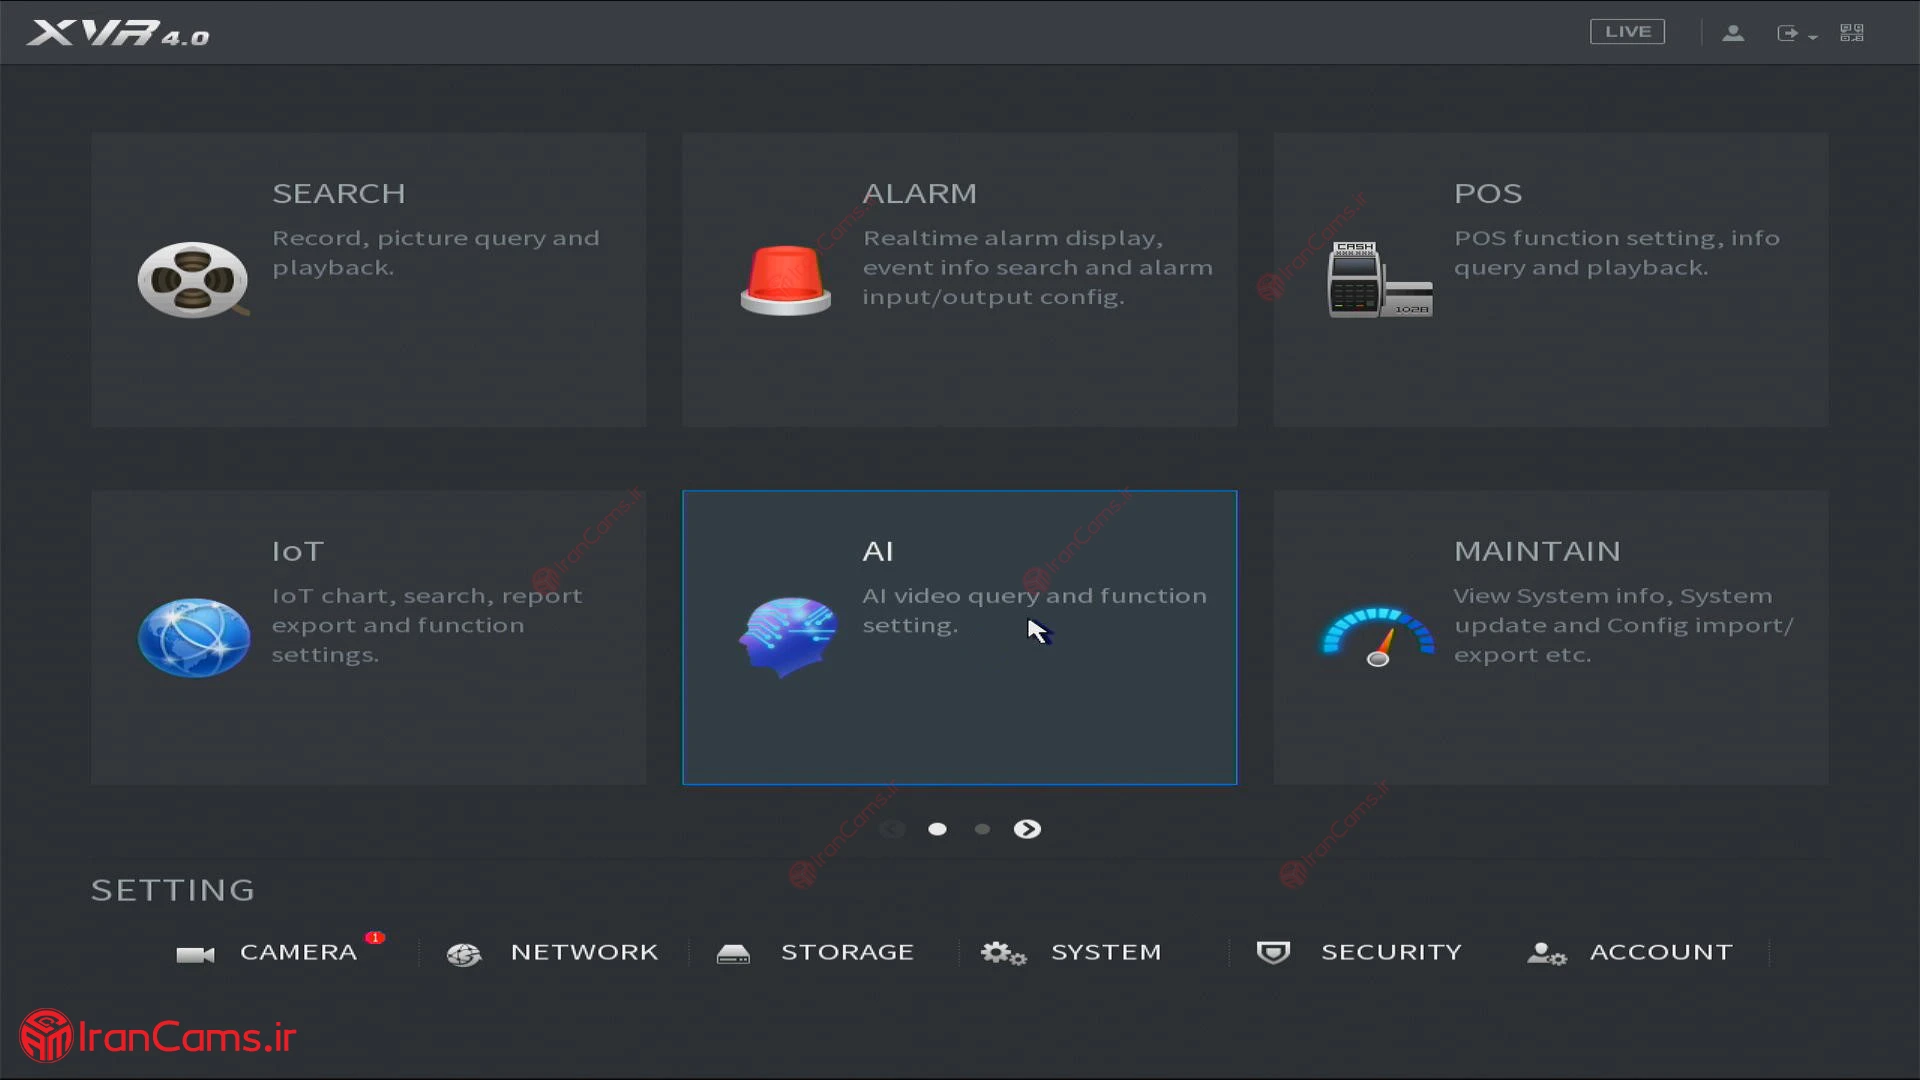
Task: Open the System gears icon
Action: [x=1002, y=953]
